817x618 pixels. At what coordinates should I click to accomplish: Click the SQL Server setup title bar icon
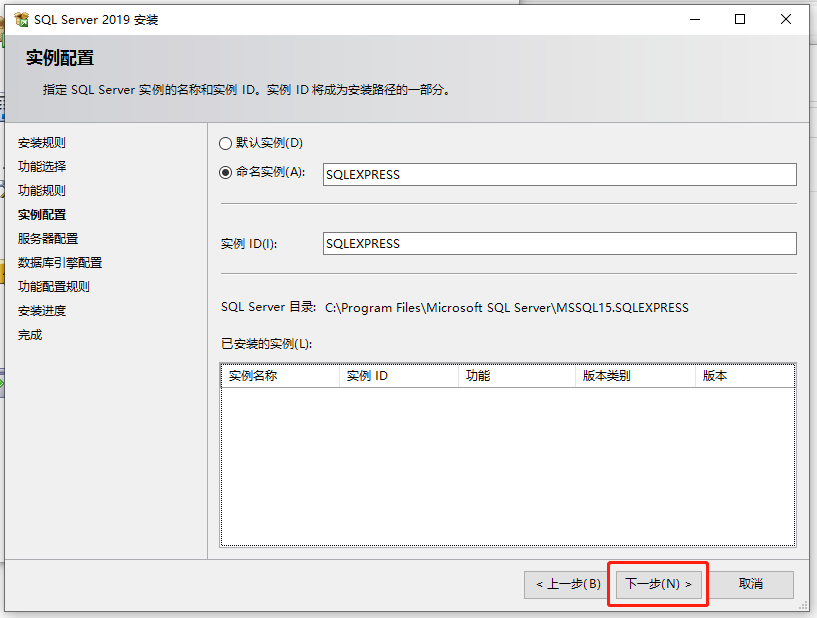coord(21,20)
